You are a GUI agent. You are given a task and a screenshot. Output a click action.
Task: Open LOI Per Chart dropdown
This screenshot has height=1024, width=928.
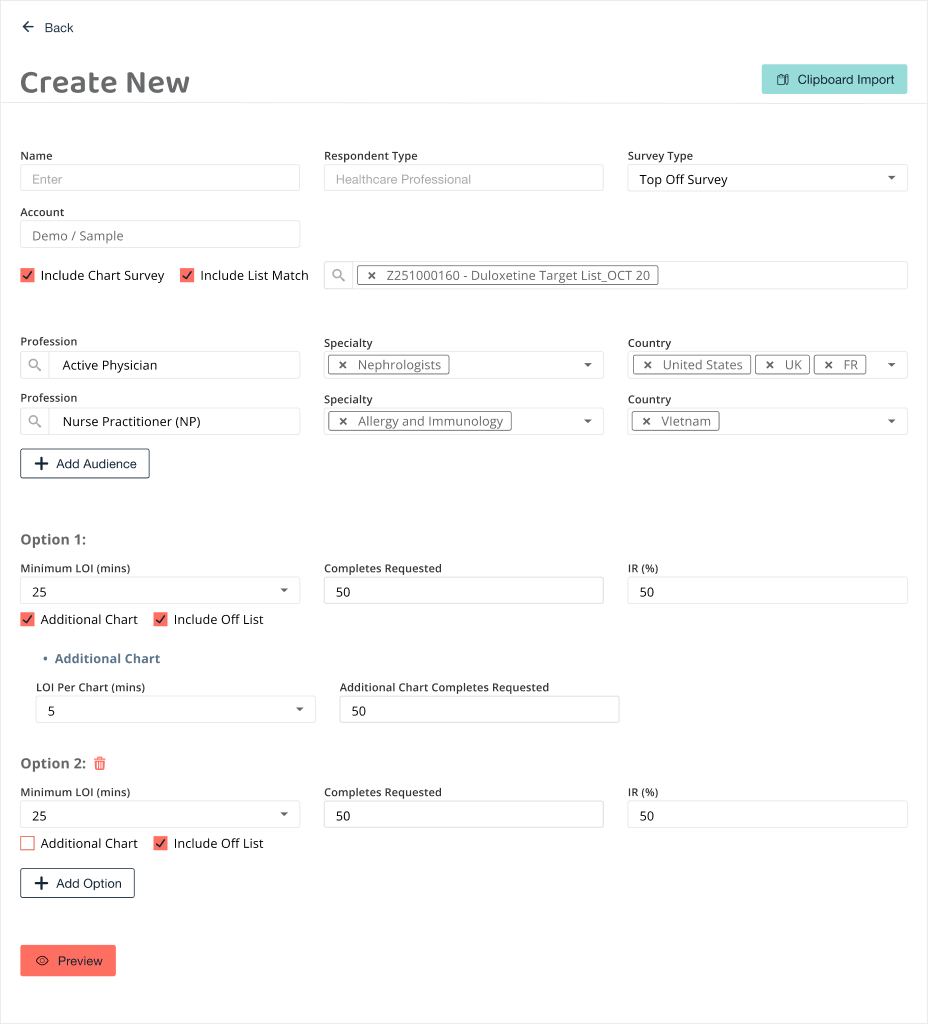tap(176, 709)
